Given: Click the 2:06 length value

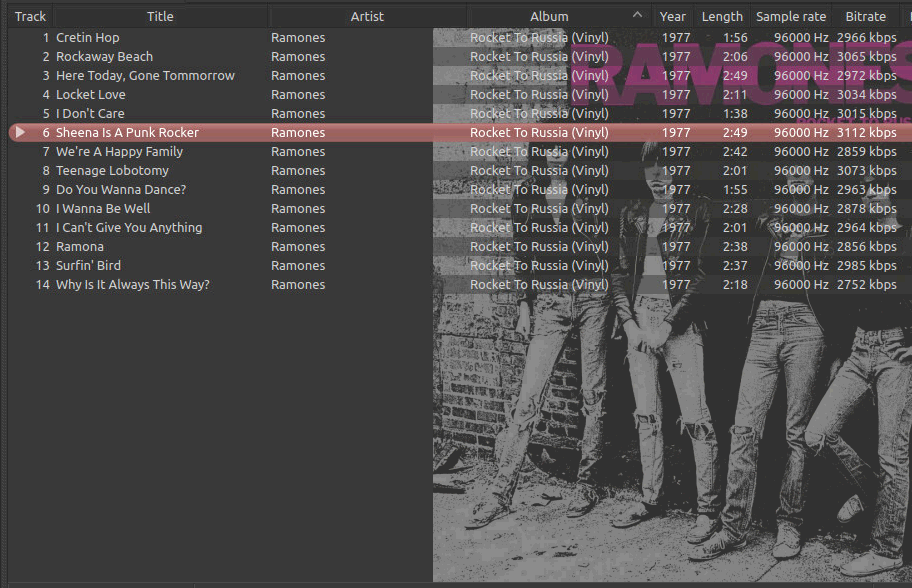Looking at the screenshot, I should click(x=735, y=57).
